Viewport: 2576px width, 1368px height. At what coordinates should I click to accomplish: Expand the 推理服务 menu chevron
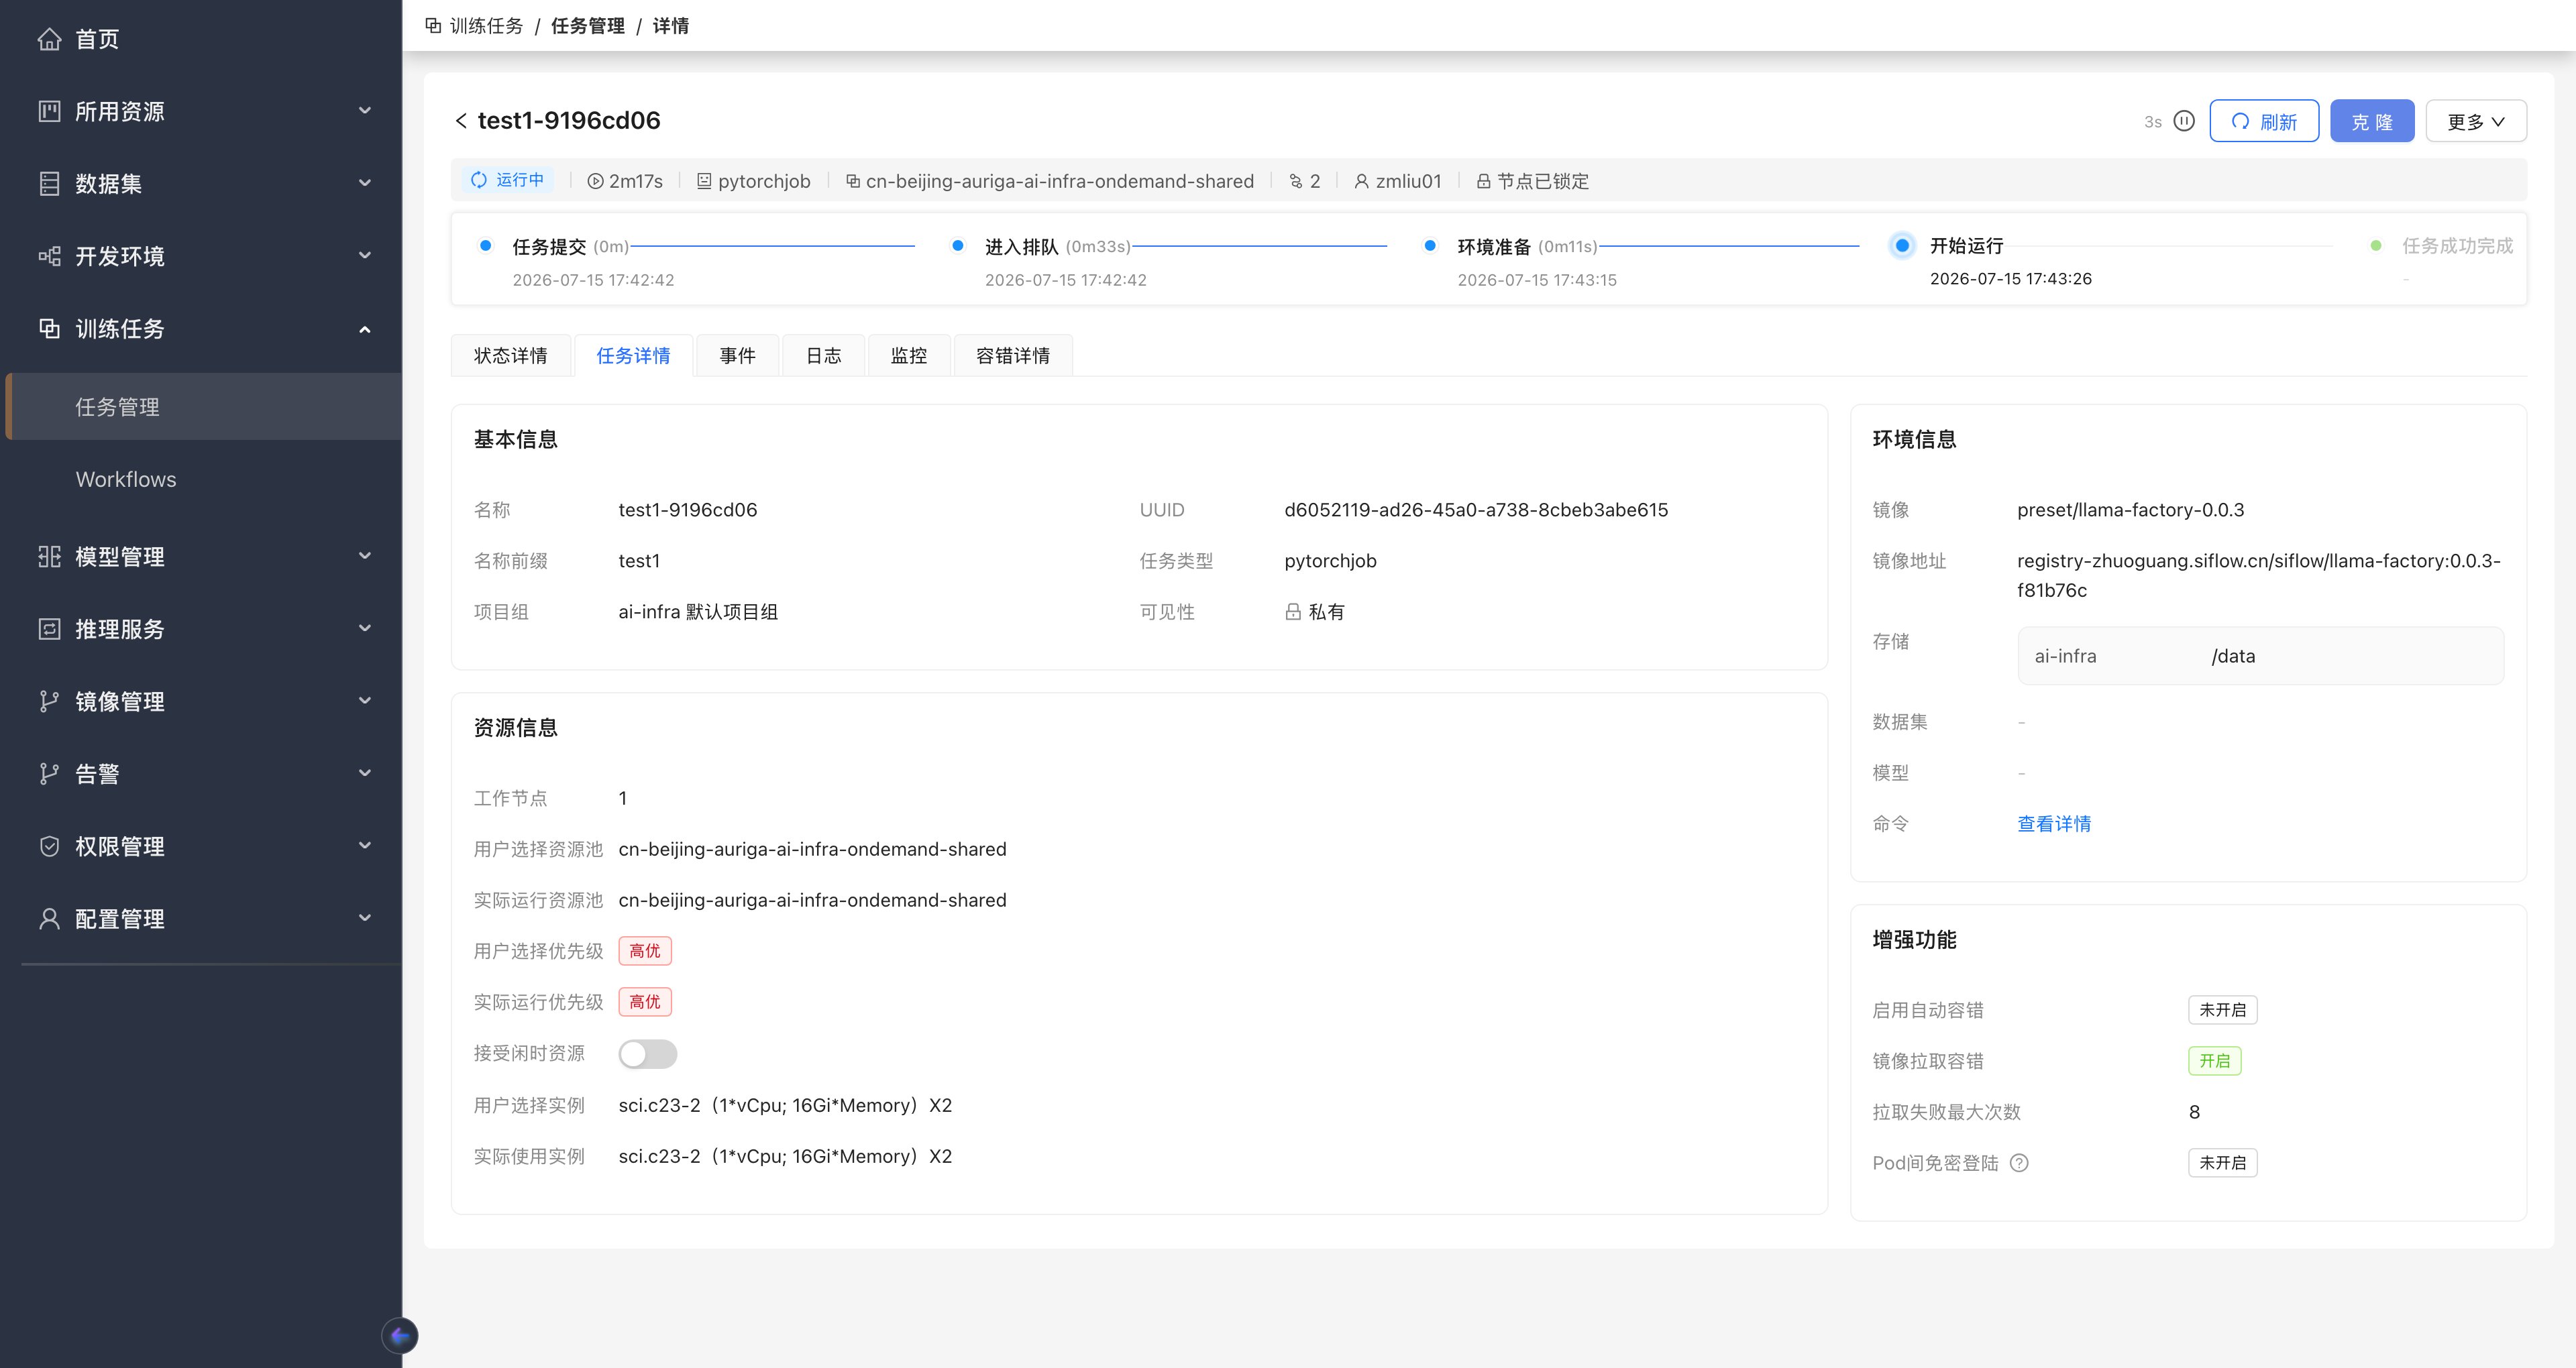[x=365, y=629]
